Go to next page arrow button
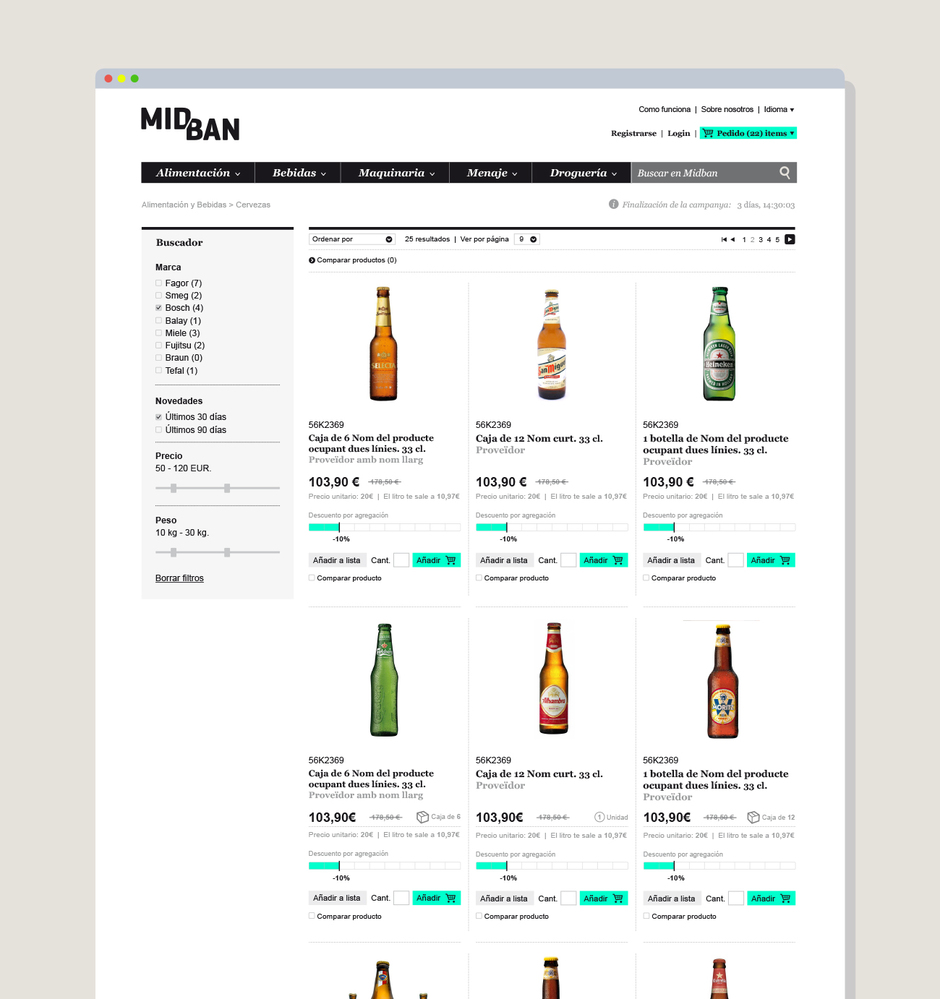The width and height of the screenshot is (940, 999). (x=790, y=240)
